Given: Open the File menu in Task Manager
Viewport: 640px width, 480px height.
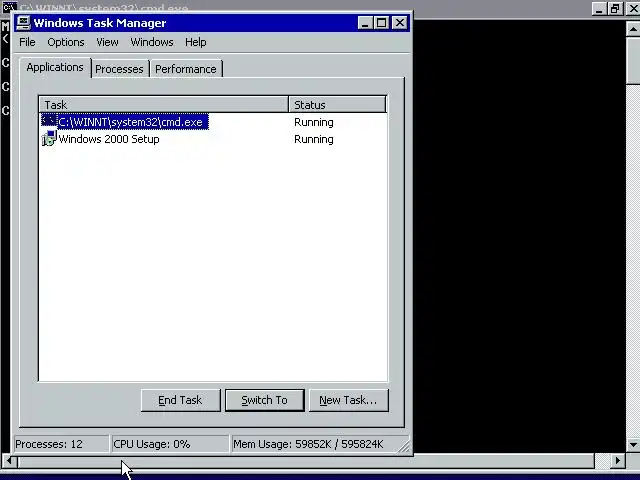Looking at the screenshot, I should [27, 42].
